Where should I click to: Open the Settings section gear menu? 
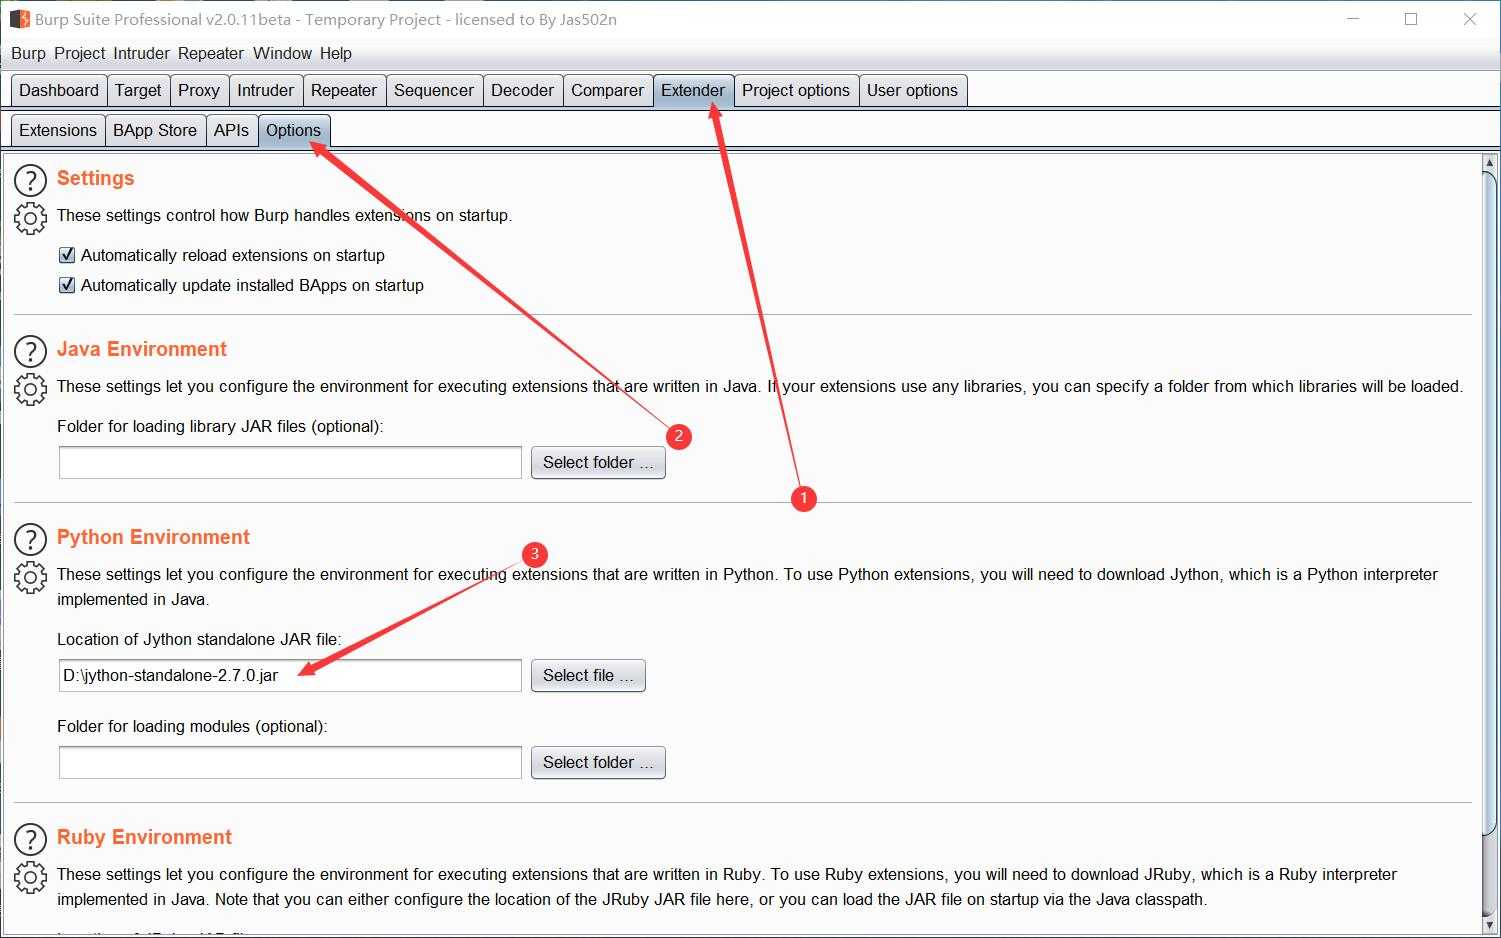pyautogui.click(x=31, y=217)
